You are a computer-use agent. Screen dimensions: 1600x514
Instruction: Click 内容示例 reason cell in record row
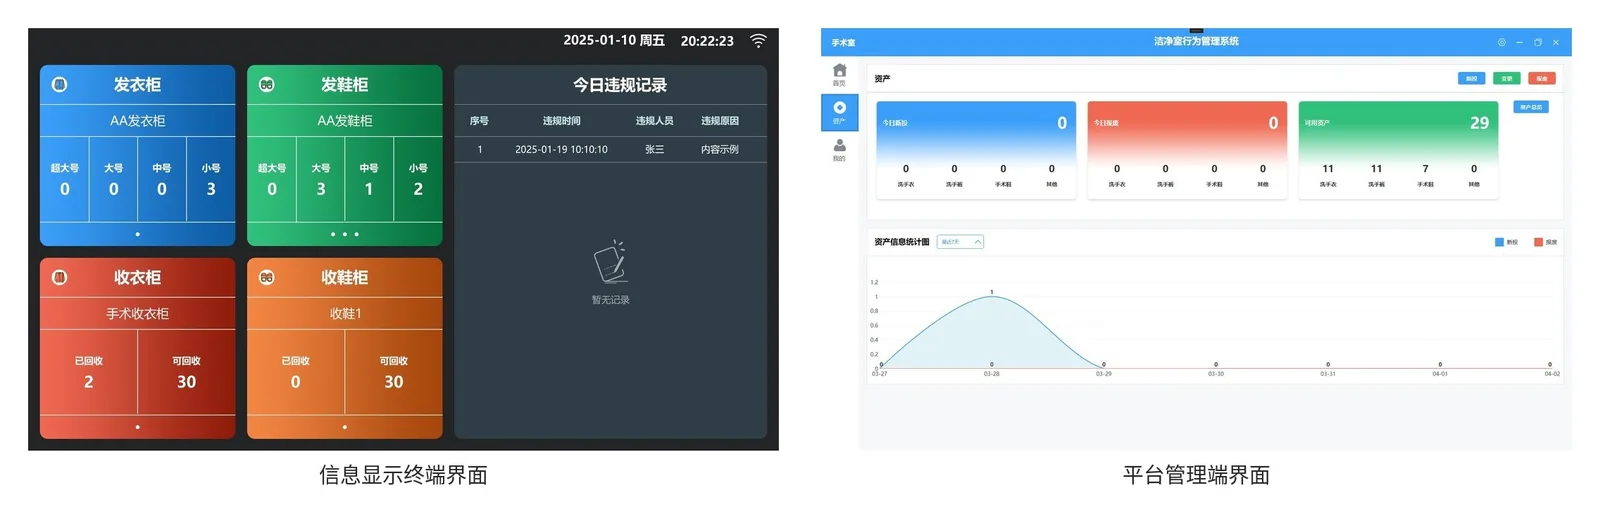[720, 149]
